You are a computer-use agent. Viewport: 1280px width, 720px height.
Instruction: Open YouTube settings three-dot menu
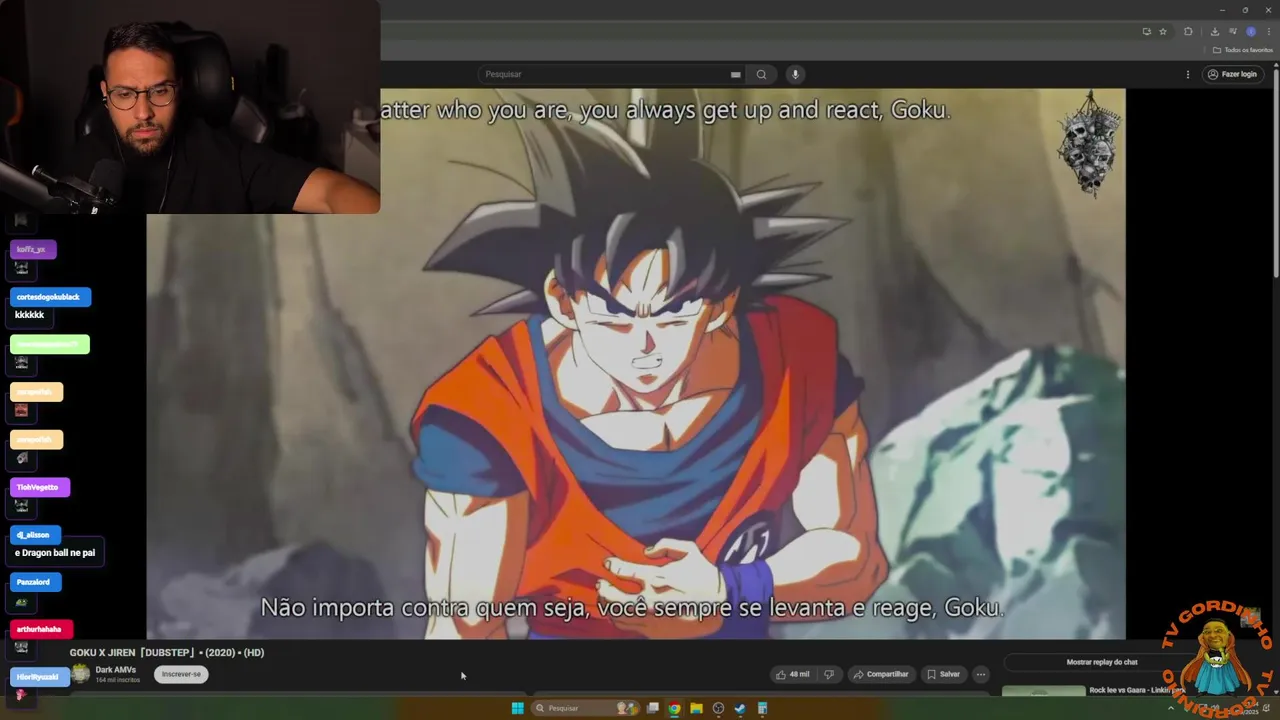coord(1188,74)
